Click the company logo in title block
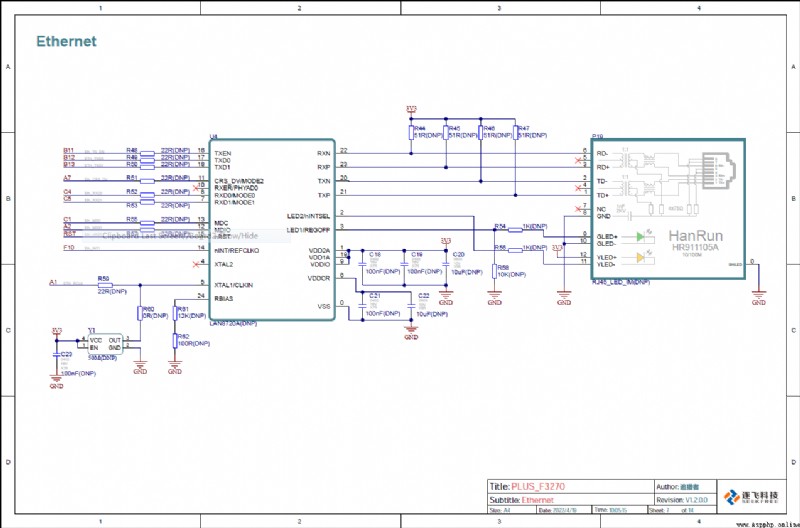 click(752, 496)
